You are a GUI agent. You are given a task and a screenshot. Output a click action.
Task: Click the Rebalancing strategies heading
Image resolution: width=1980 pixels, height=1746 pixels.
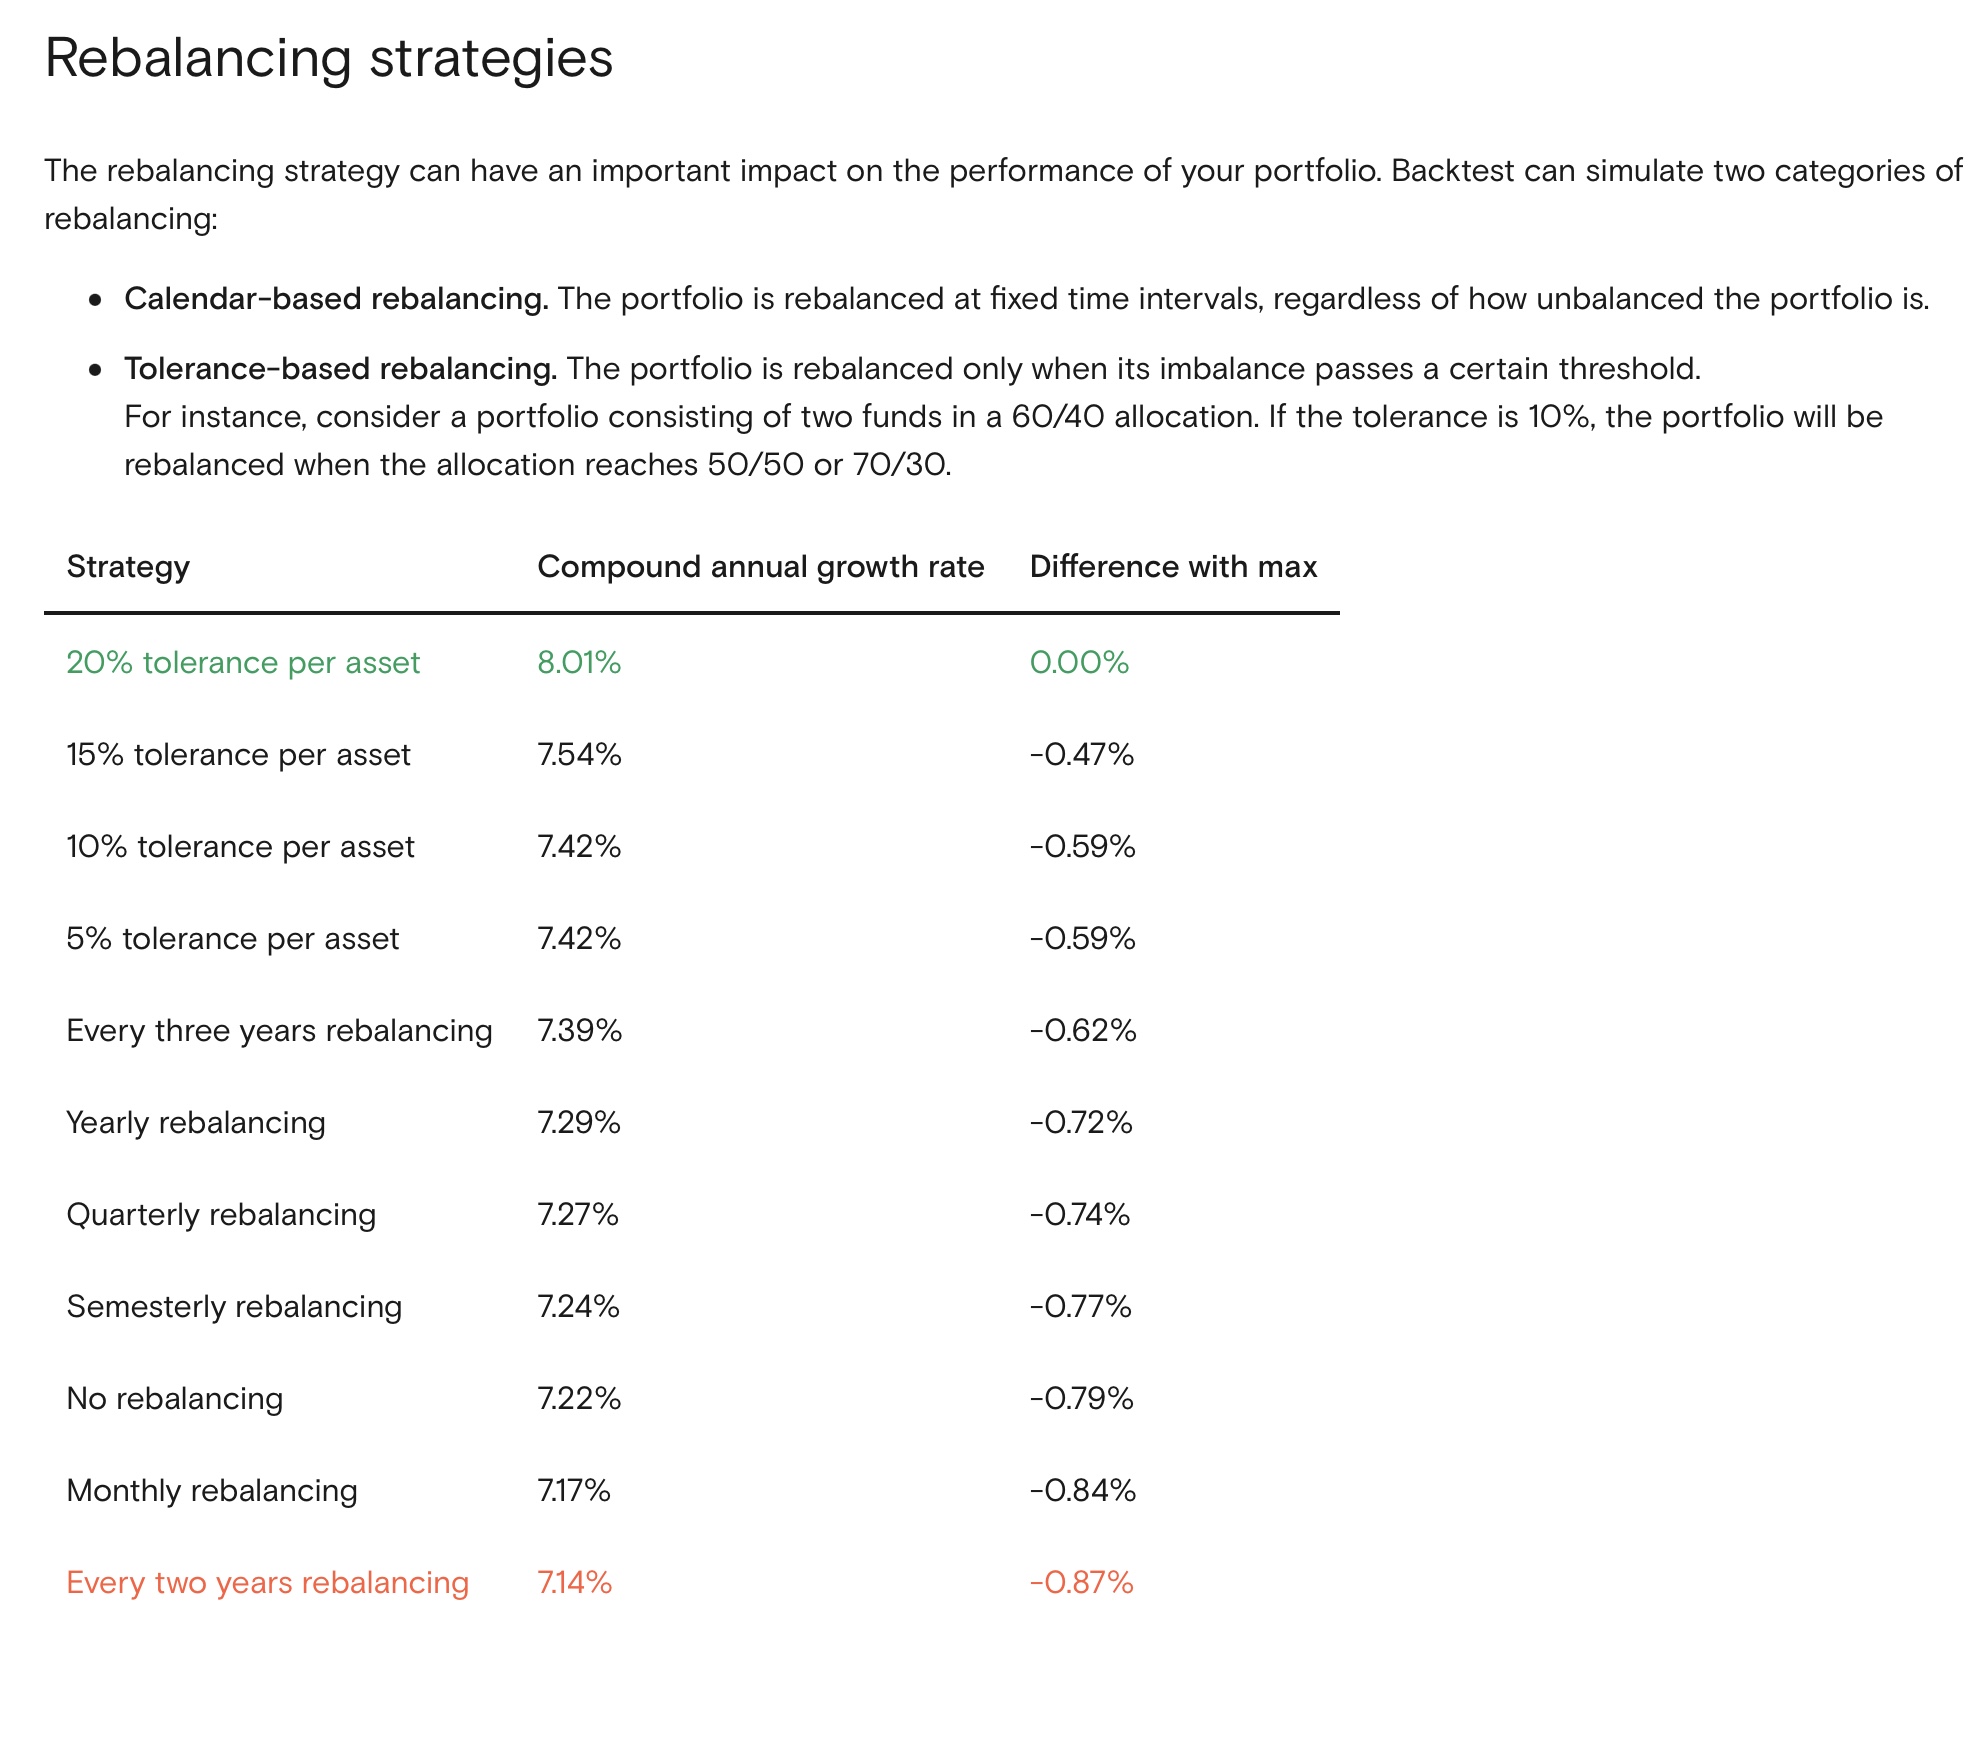(x=328, y=58)
